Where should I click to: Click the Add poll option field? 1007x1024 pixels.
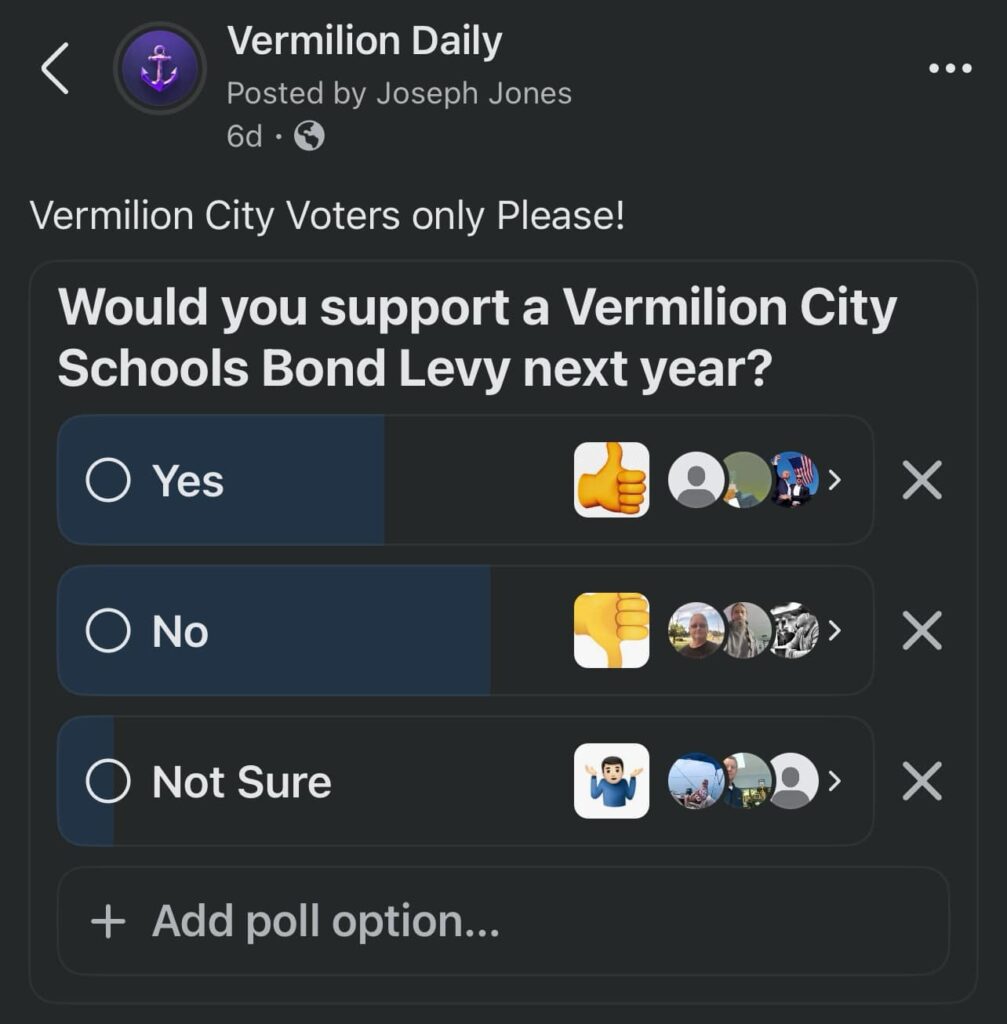coord(503,921)
